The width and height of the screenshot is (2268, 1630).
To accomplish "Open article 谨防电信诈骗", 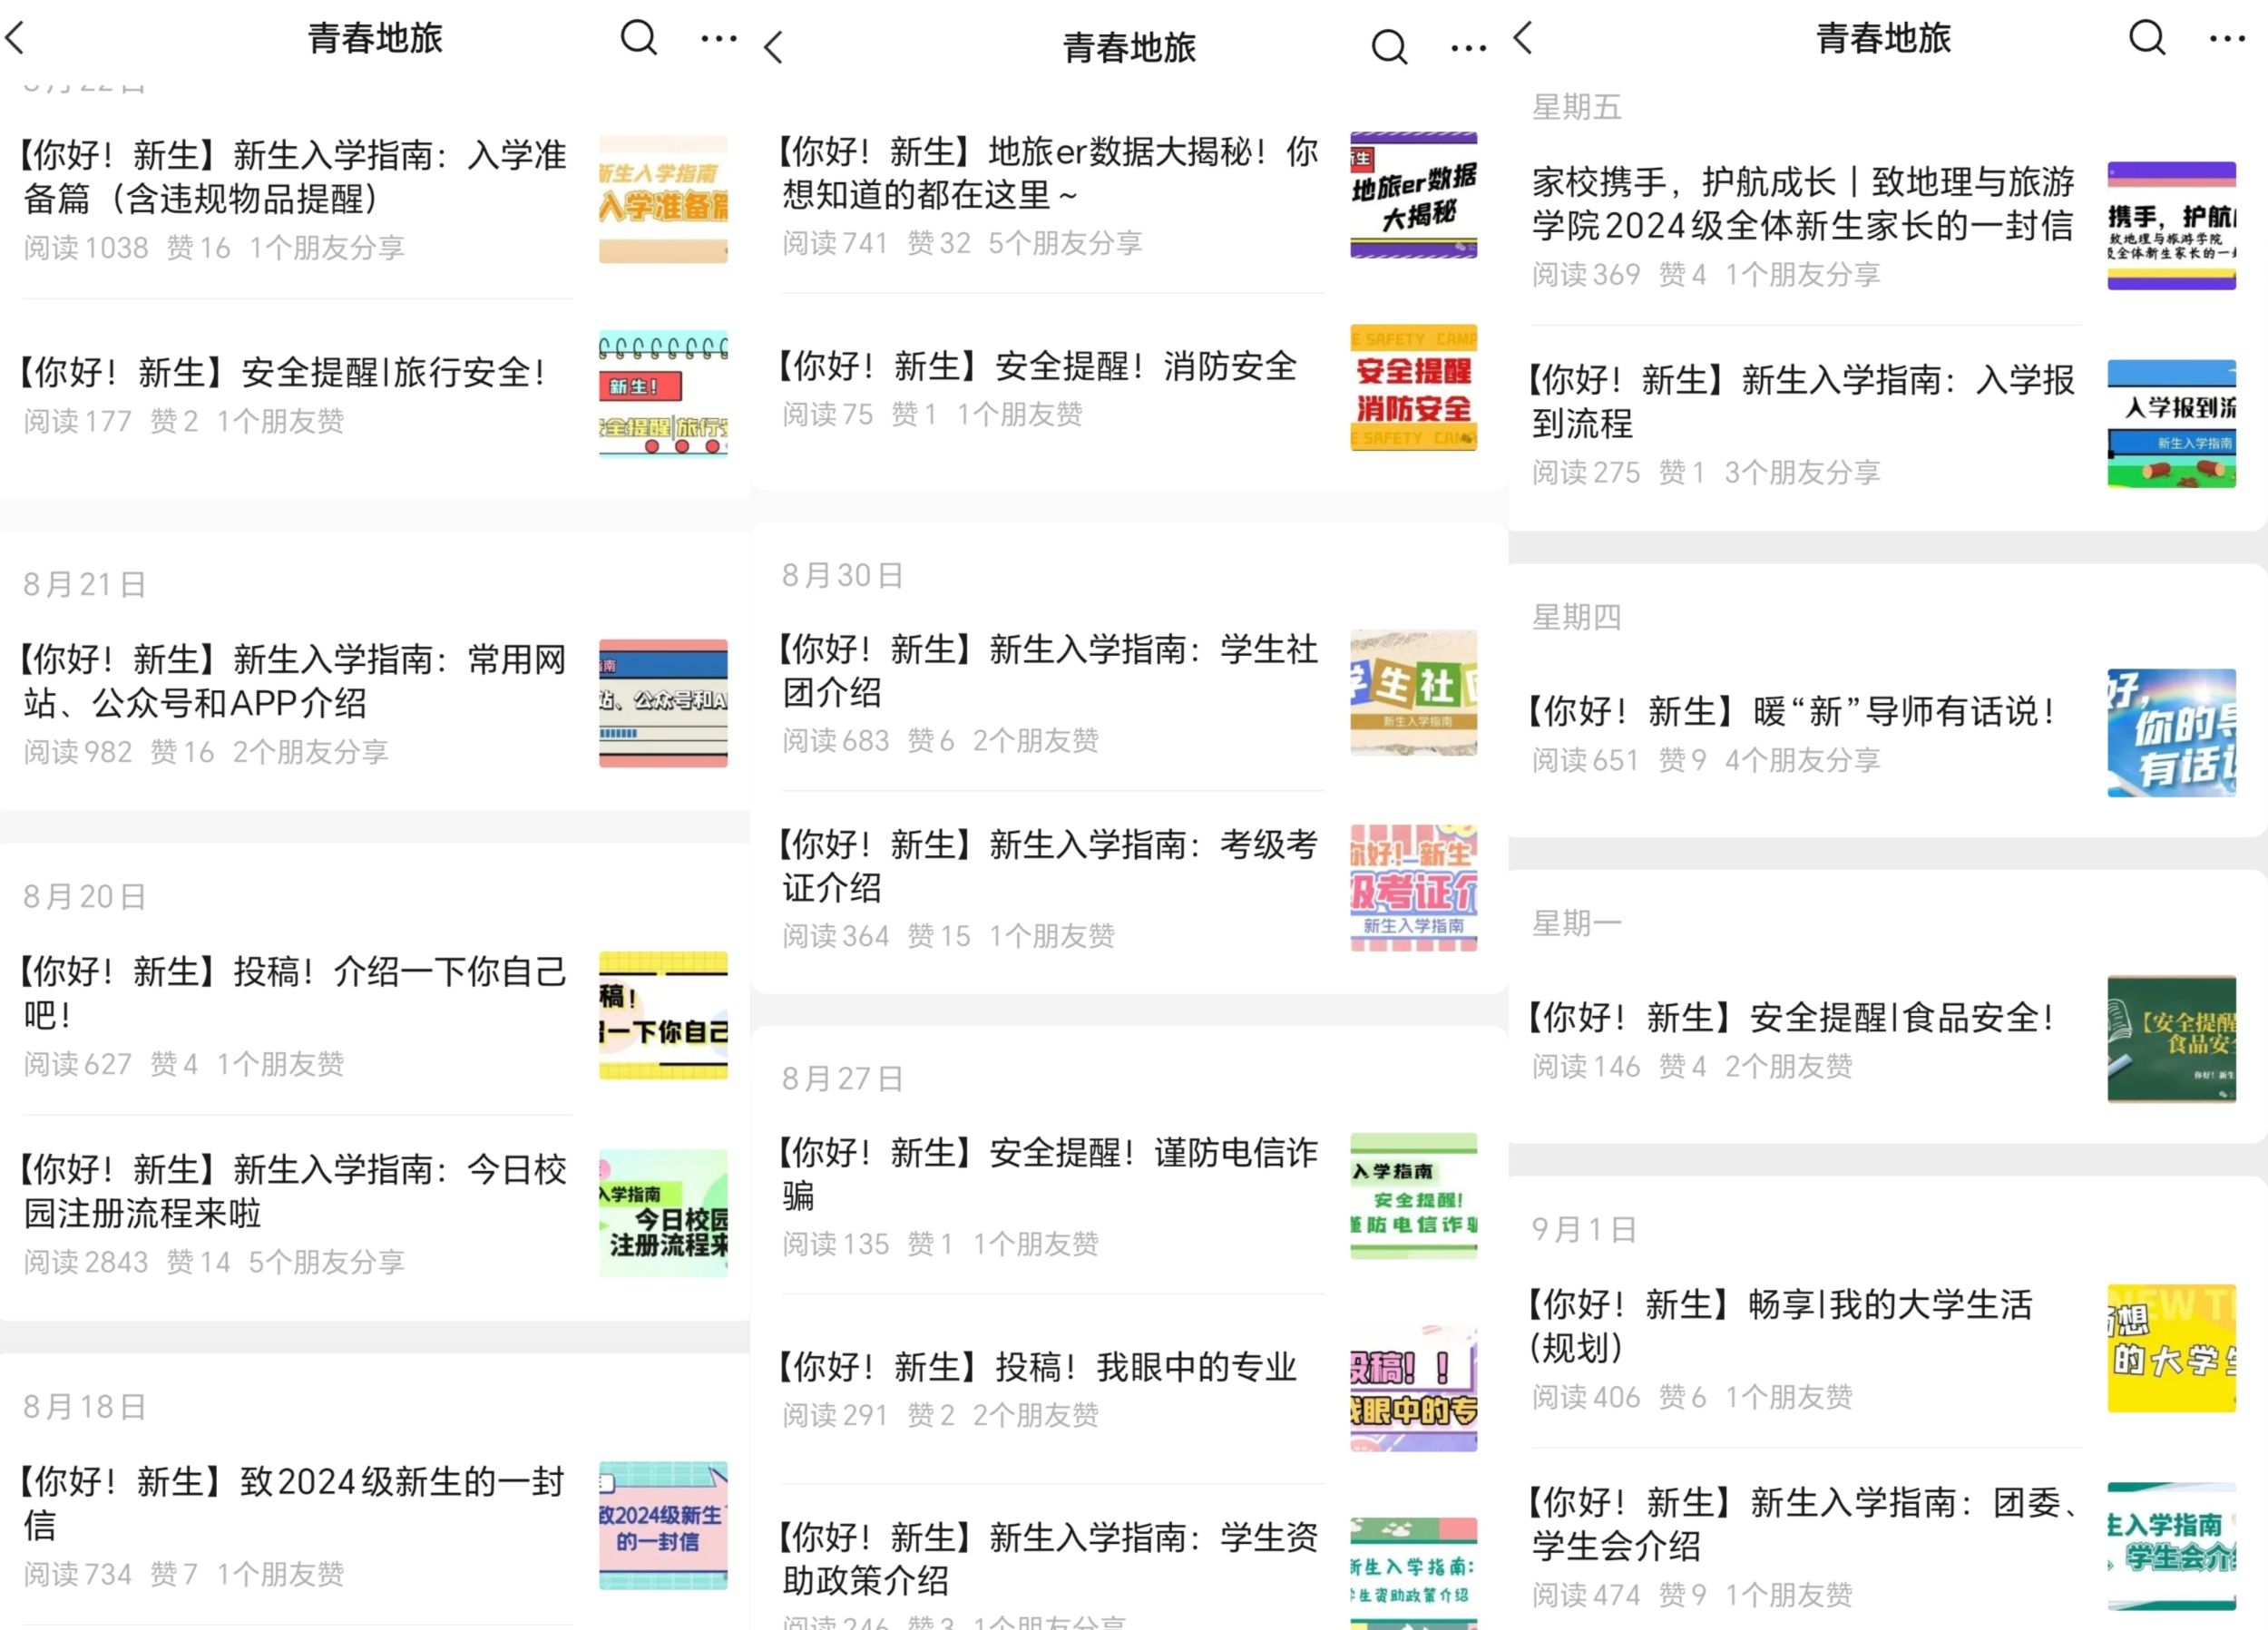I will [x=1050, y=1173].
